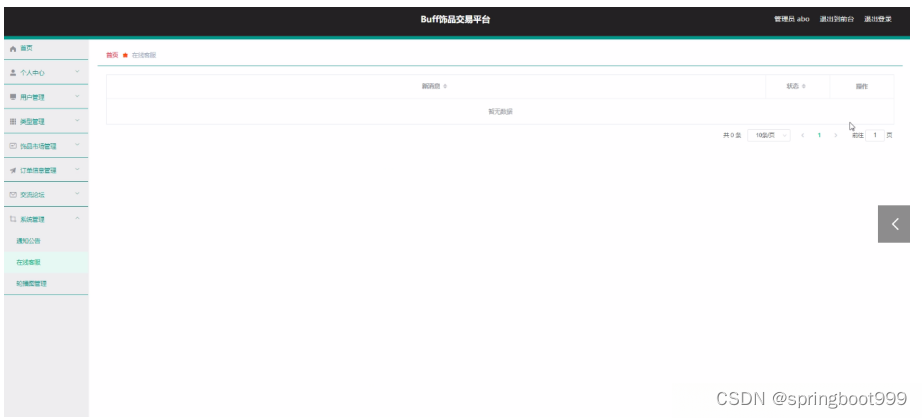The height and width of the screenshot is (418, 922).
Task: Open 轮播图管理 submenu item
Action: tap(31, 283)
